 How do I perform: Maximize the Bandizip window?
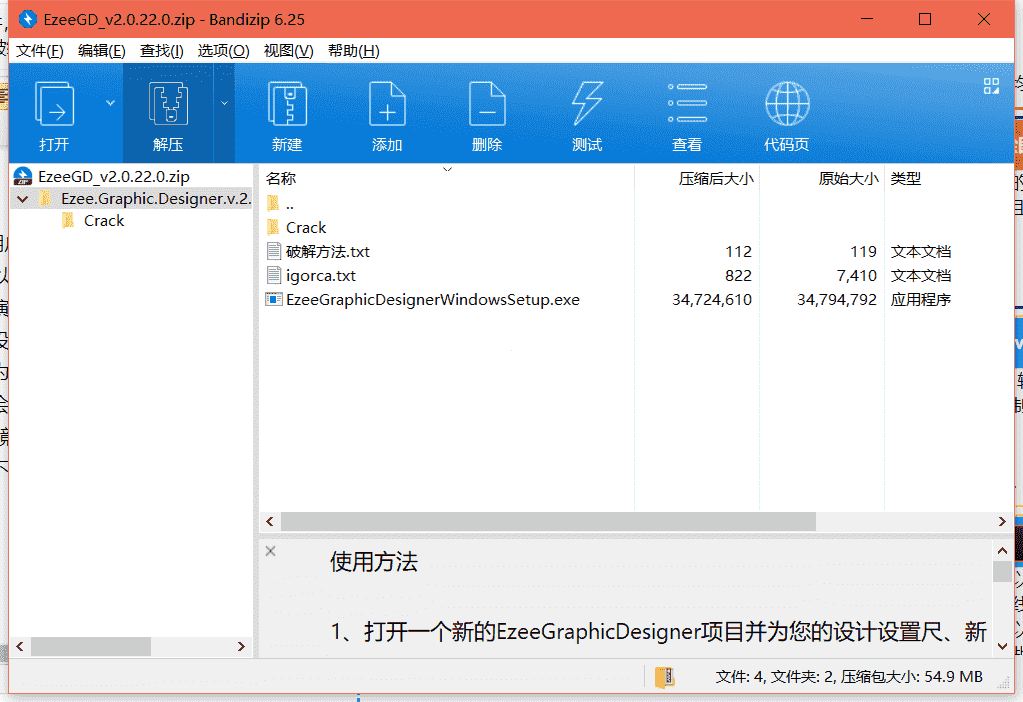[924, 20]
